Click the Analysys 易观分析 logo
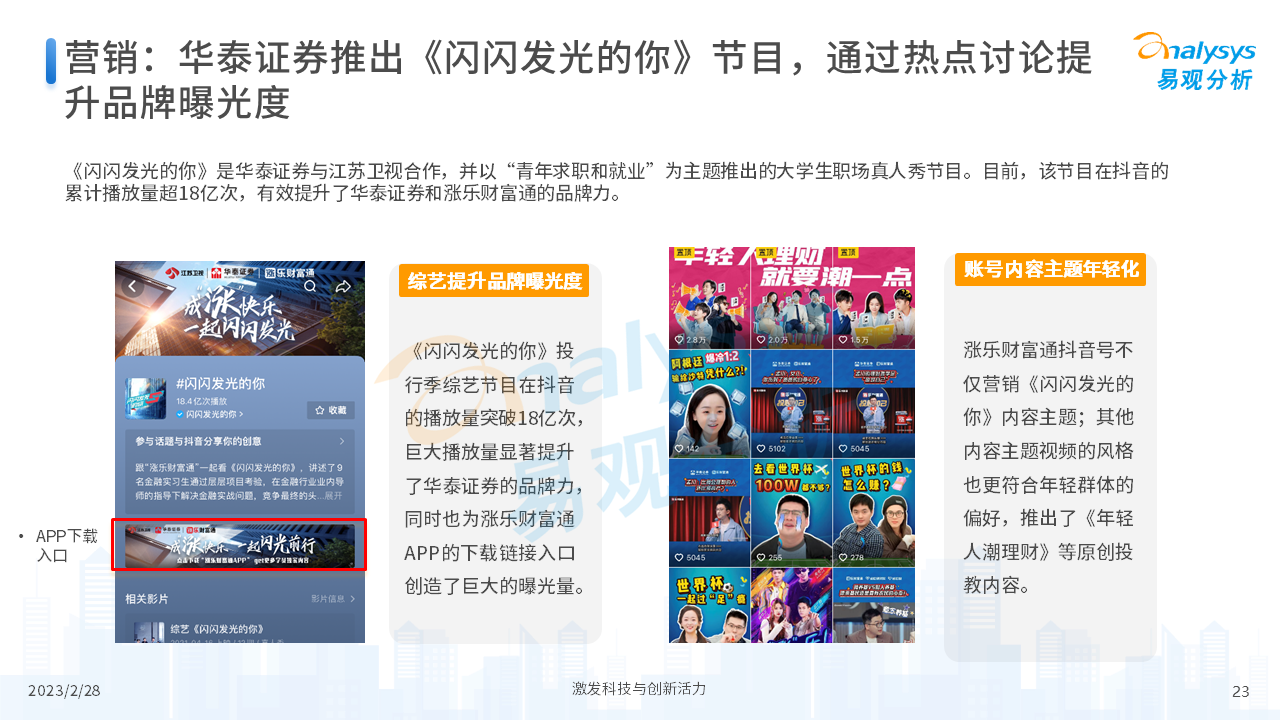Viewport: 1280px width, 720px height. coord(1193,62)
